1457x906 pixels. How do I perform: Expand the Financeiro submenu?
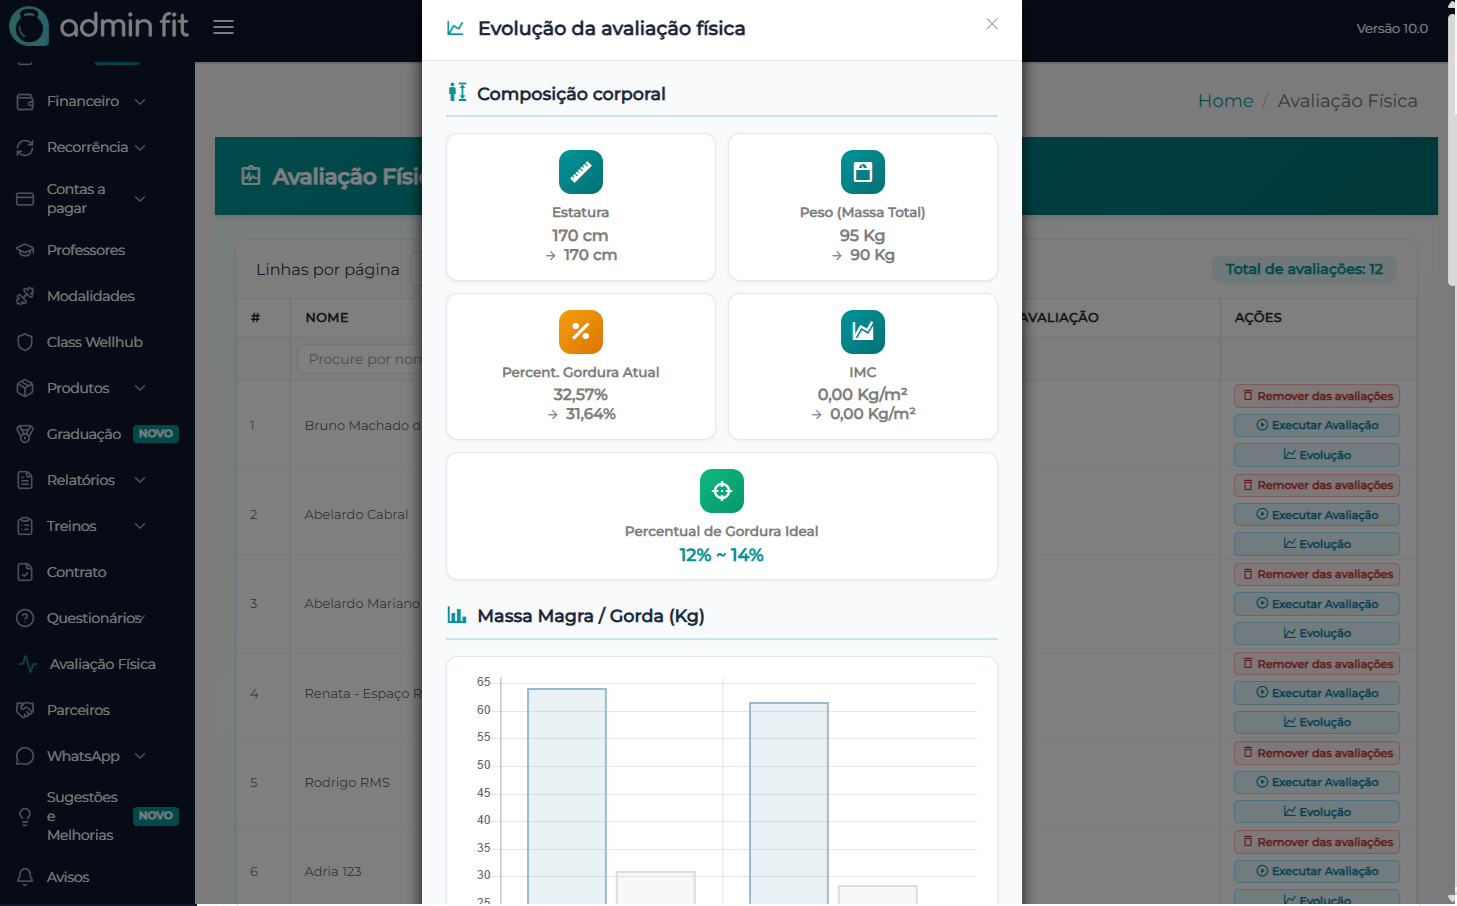[x=140, y=101]
